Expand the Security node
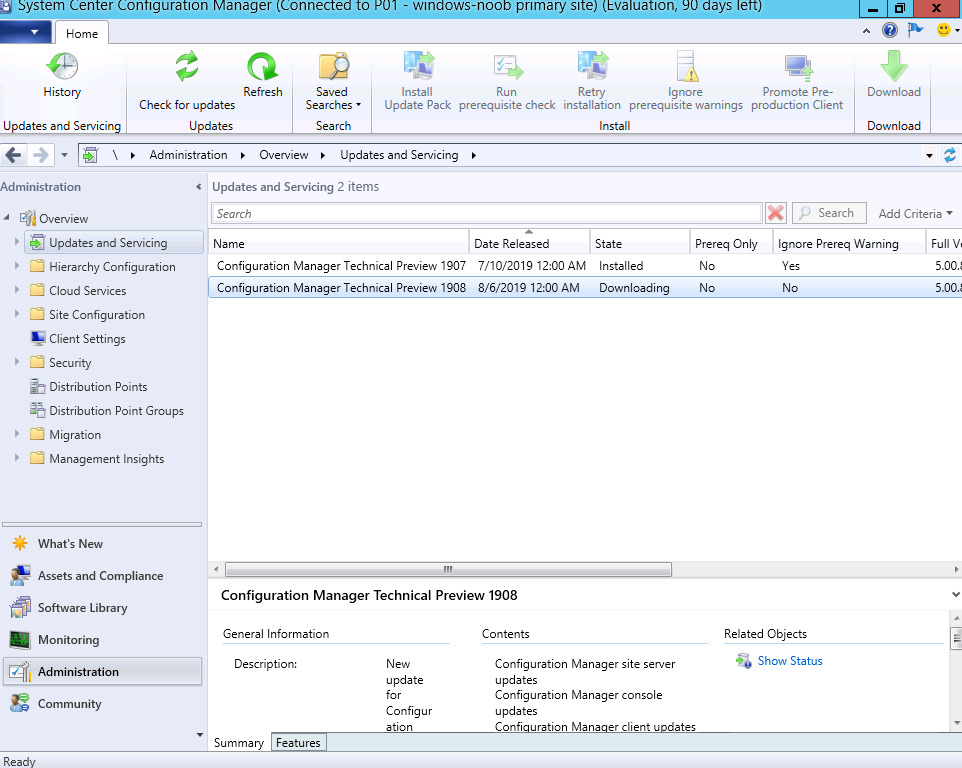962x768 pixels. [17, 362]
